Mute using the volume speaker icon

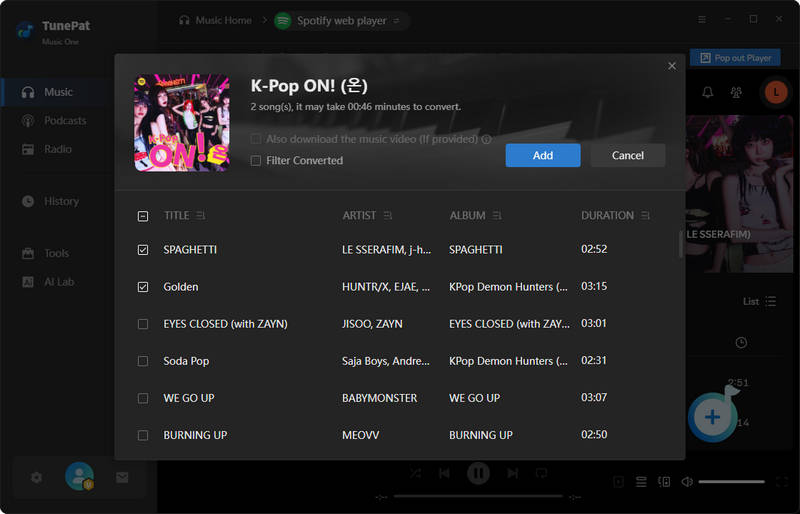[x=687, y=481]
